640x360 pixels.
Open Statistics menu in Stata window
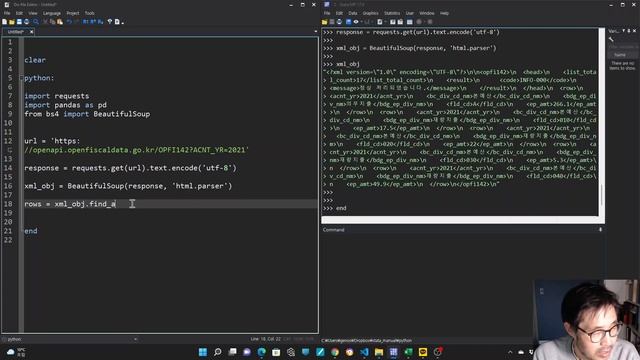(x=392, y=13)
